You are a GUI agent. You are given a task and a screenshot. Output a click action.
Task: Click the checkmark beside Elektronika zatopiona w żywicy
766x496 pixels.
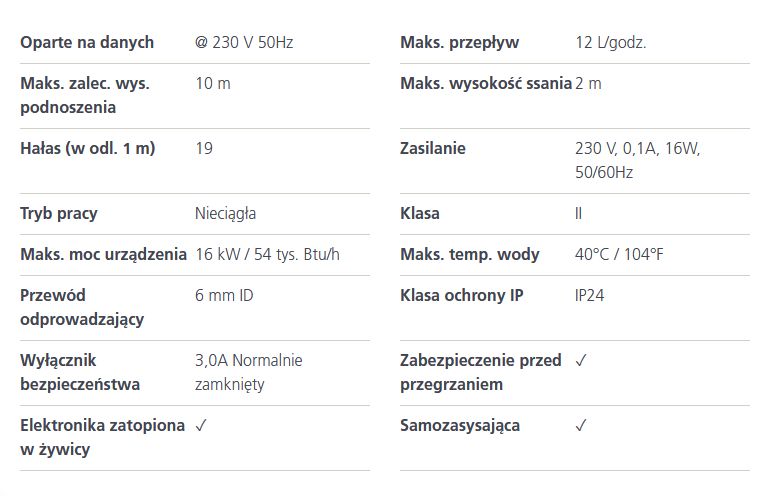coord(201,426)
